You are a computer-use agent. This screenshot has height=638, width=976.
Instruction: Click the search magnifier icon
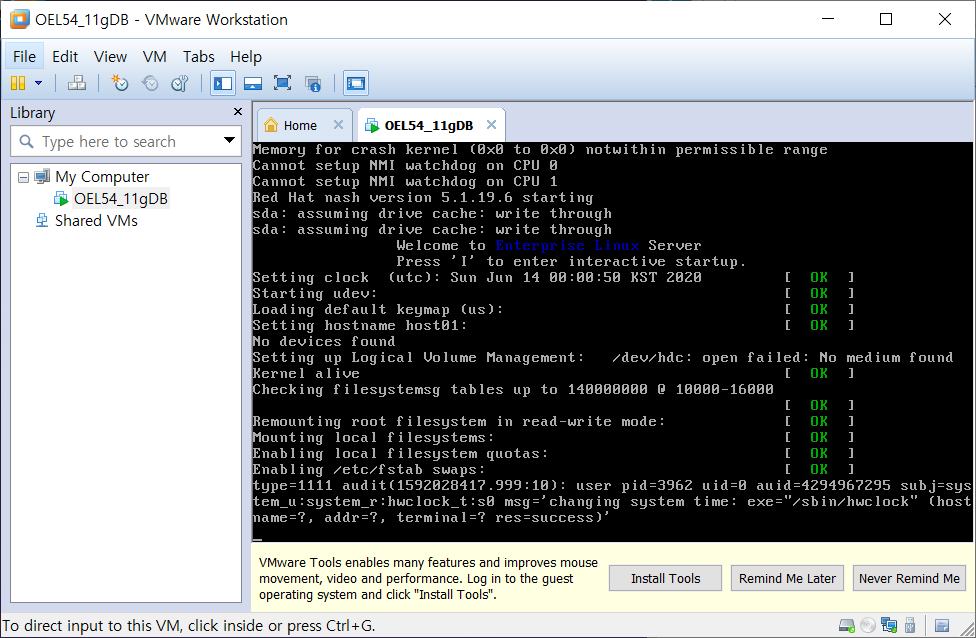coord(26,141)
